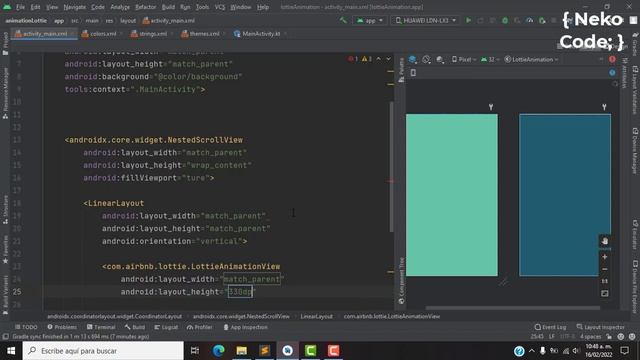Open the TODO tool window

pos(26,327)
